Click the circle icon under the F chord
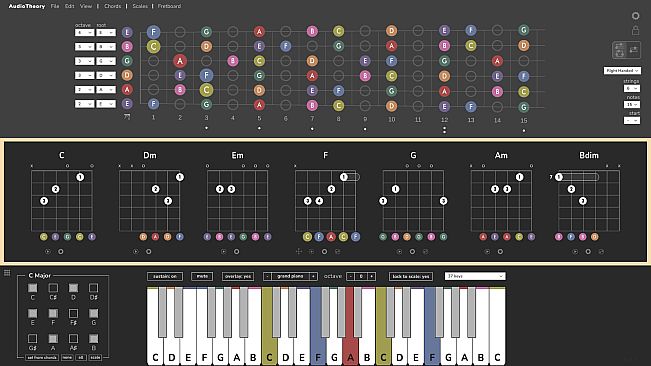 (x=324, y=251)
